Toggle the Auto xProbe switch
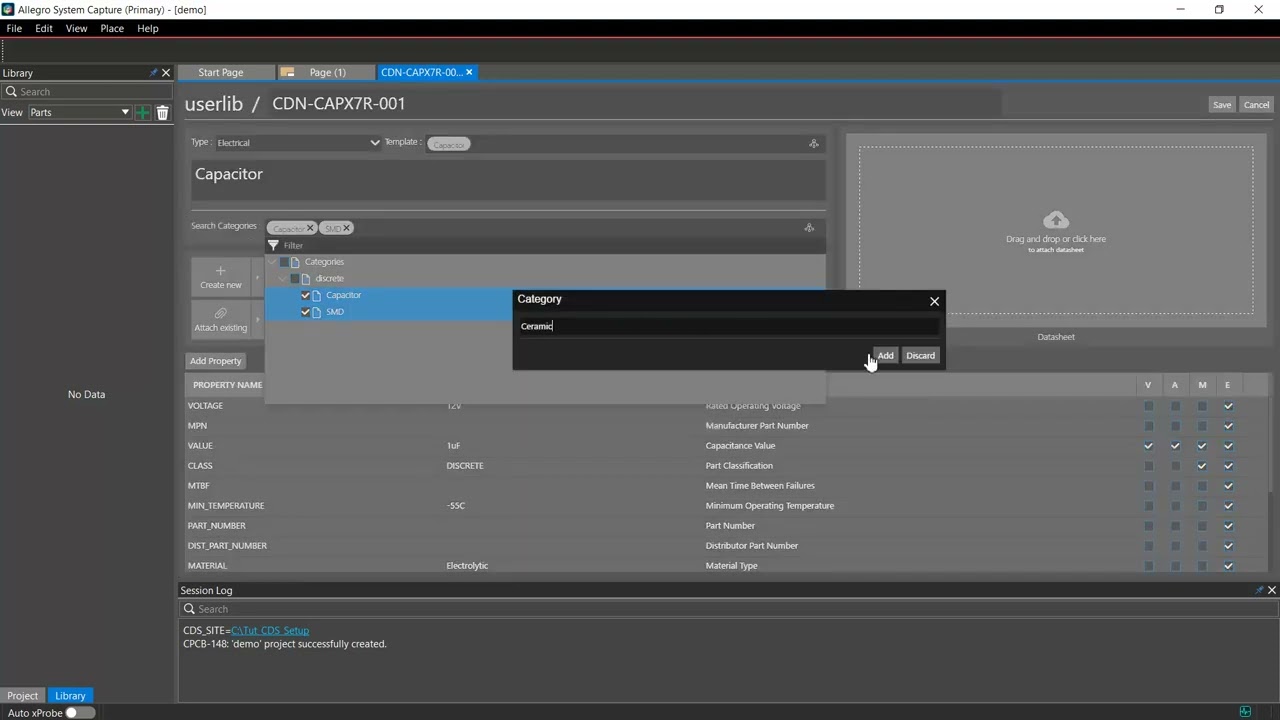 (80, 713)
